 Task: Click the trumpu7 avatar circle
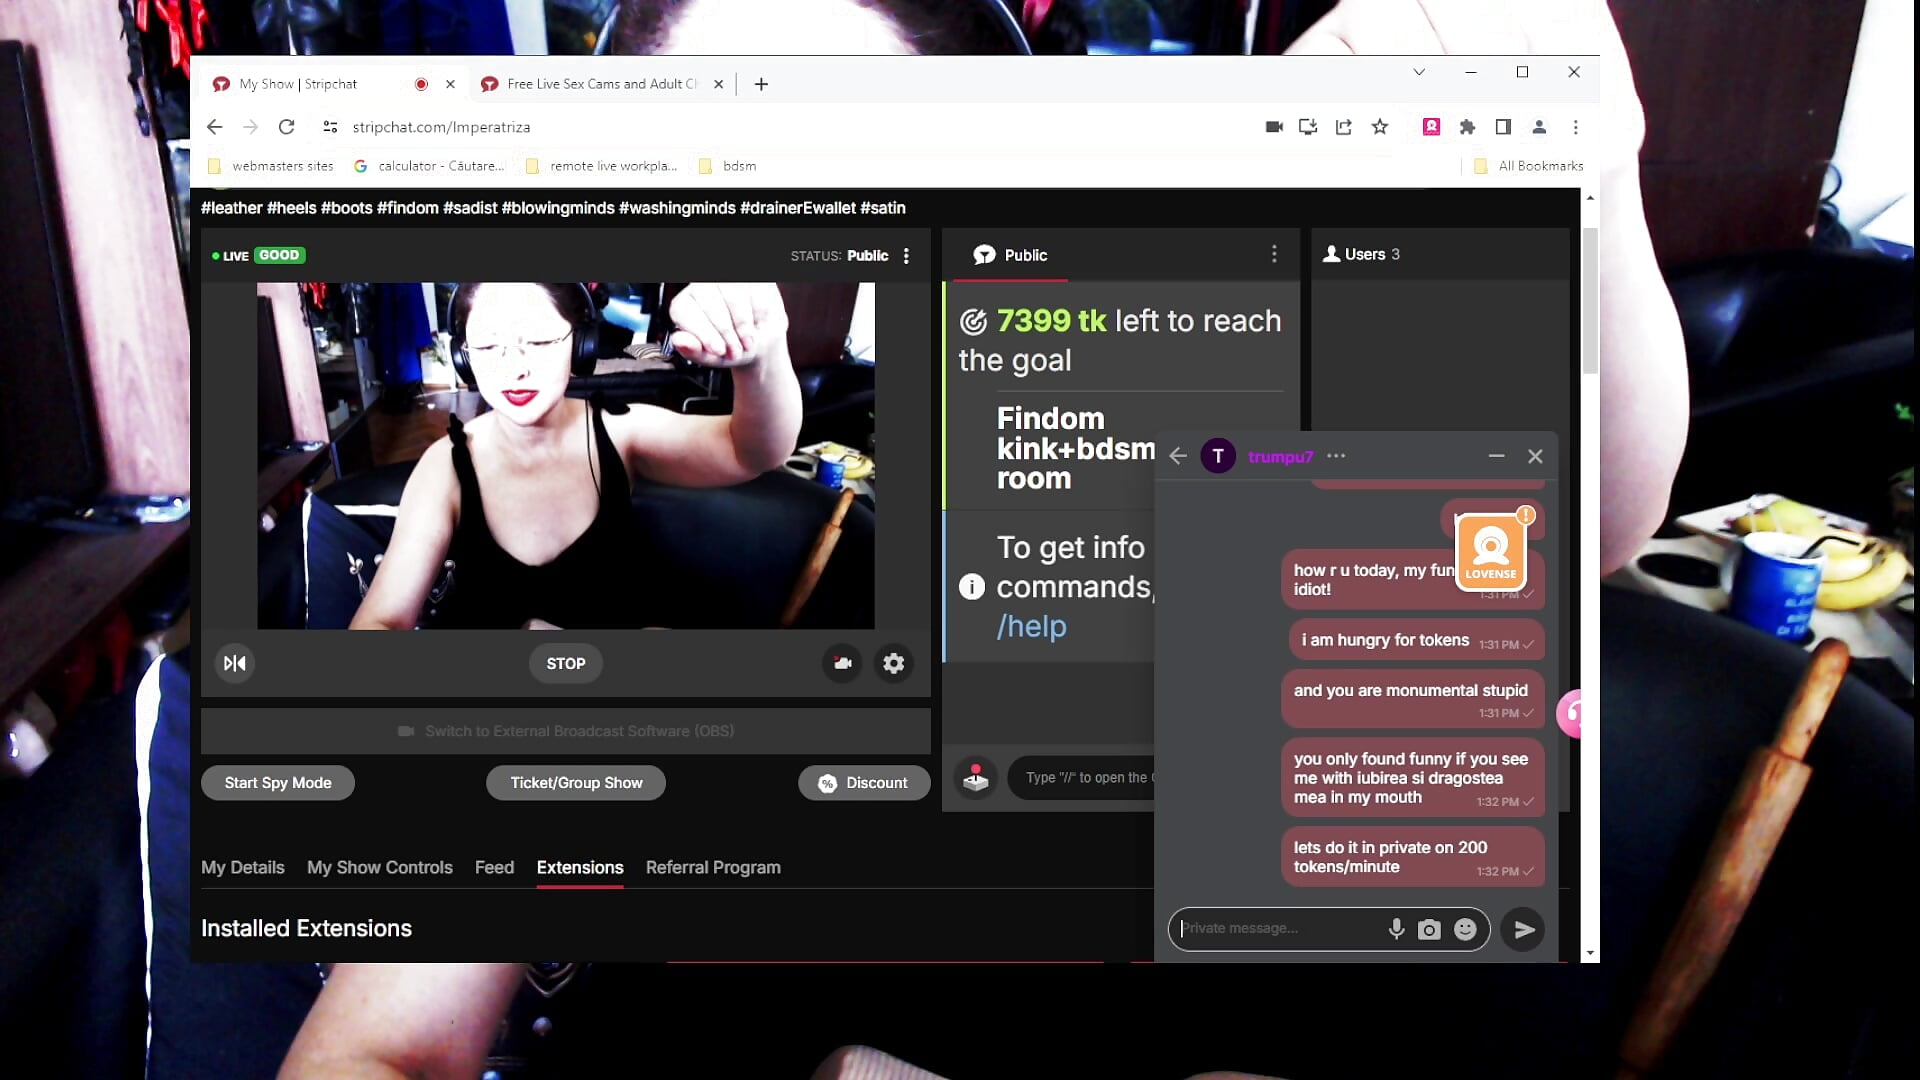[1218, 456]
